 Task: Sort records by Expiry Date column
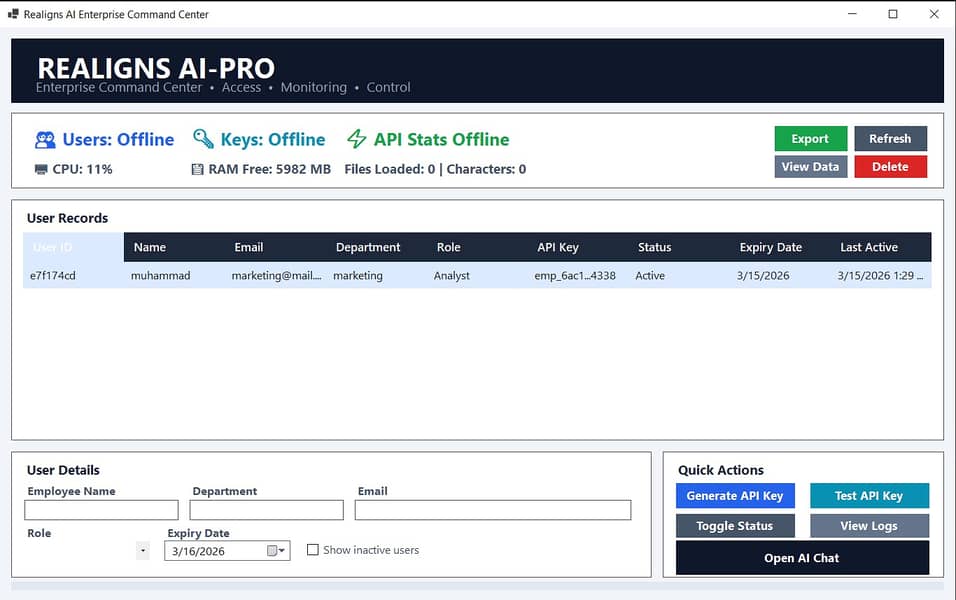[x=770, y=247]
